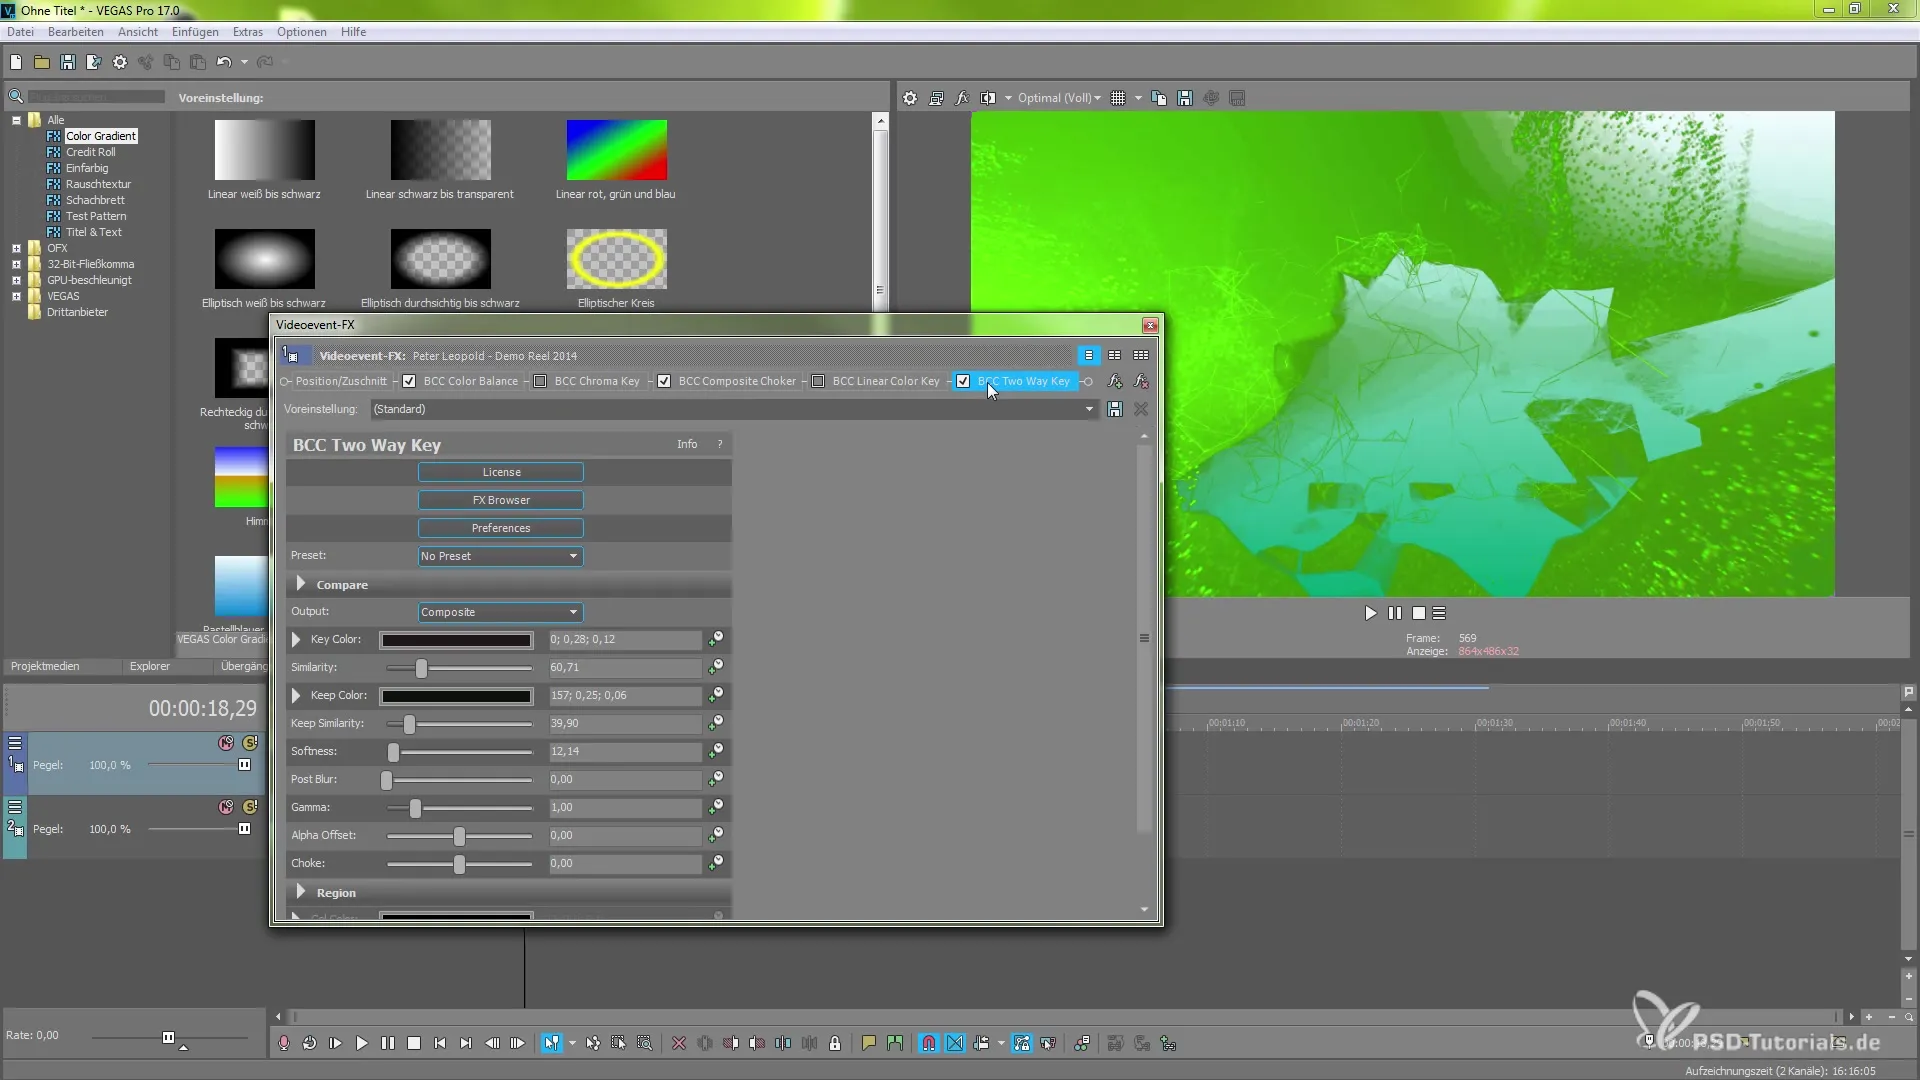Disable the BCC Color Balance checkbox
Image resolution: width=1920 pixels, height=1080 pixels.
[409, 381]
